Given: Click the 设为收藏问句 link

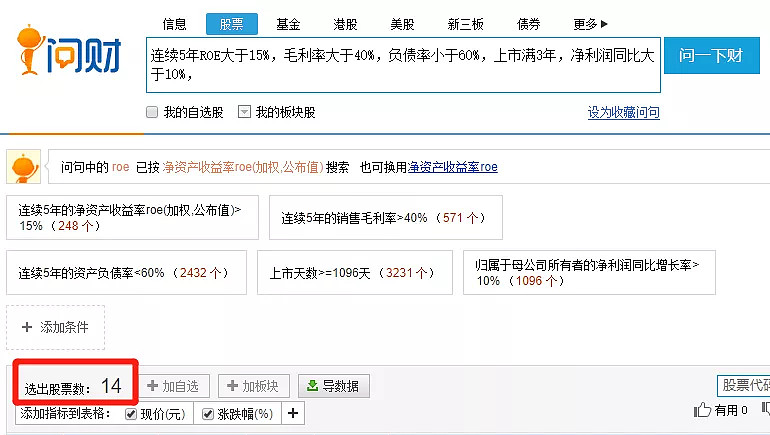Looking at the screenshot, I should [623, 113].
